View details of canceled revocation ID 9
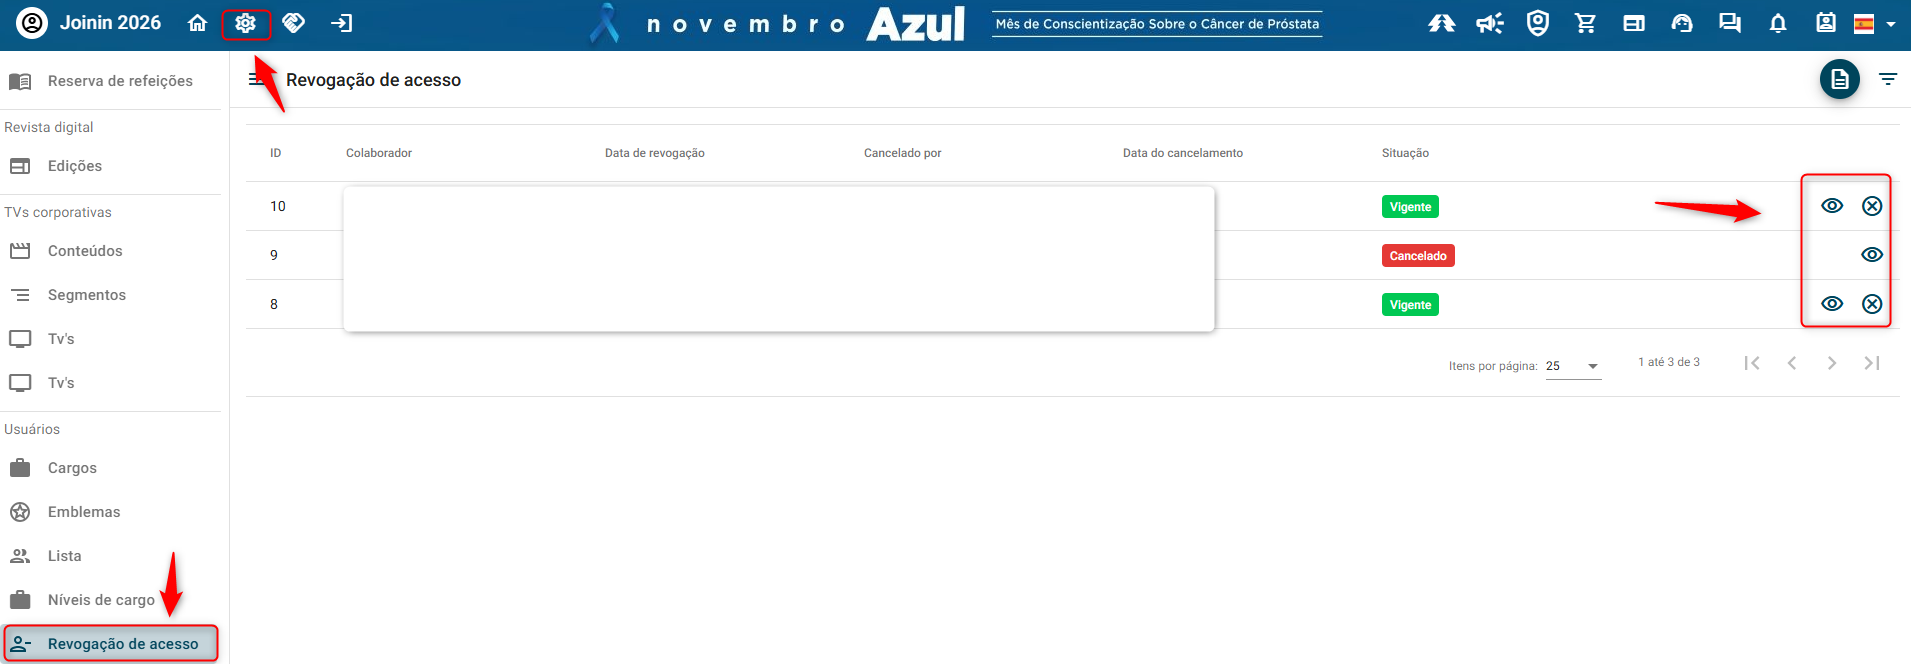Screen dimensions: 1911x664 click(1871, 255)
